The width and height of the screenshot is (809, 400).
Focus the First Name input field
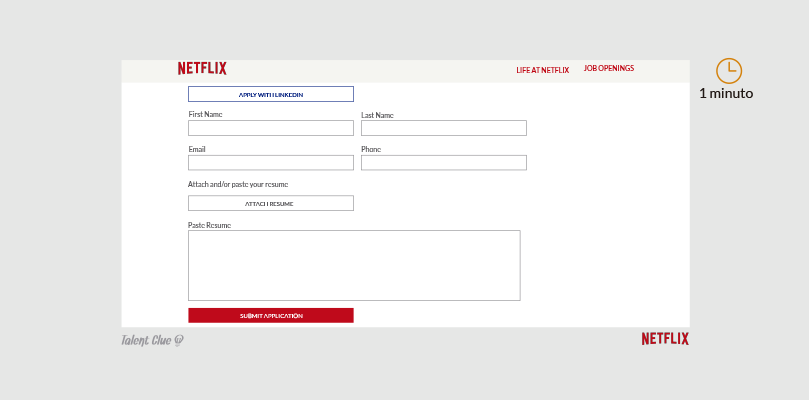pos(271,128)
